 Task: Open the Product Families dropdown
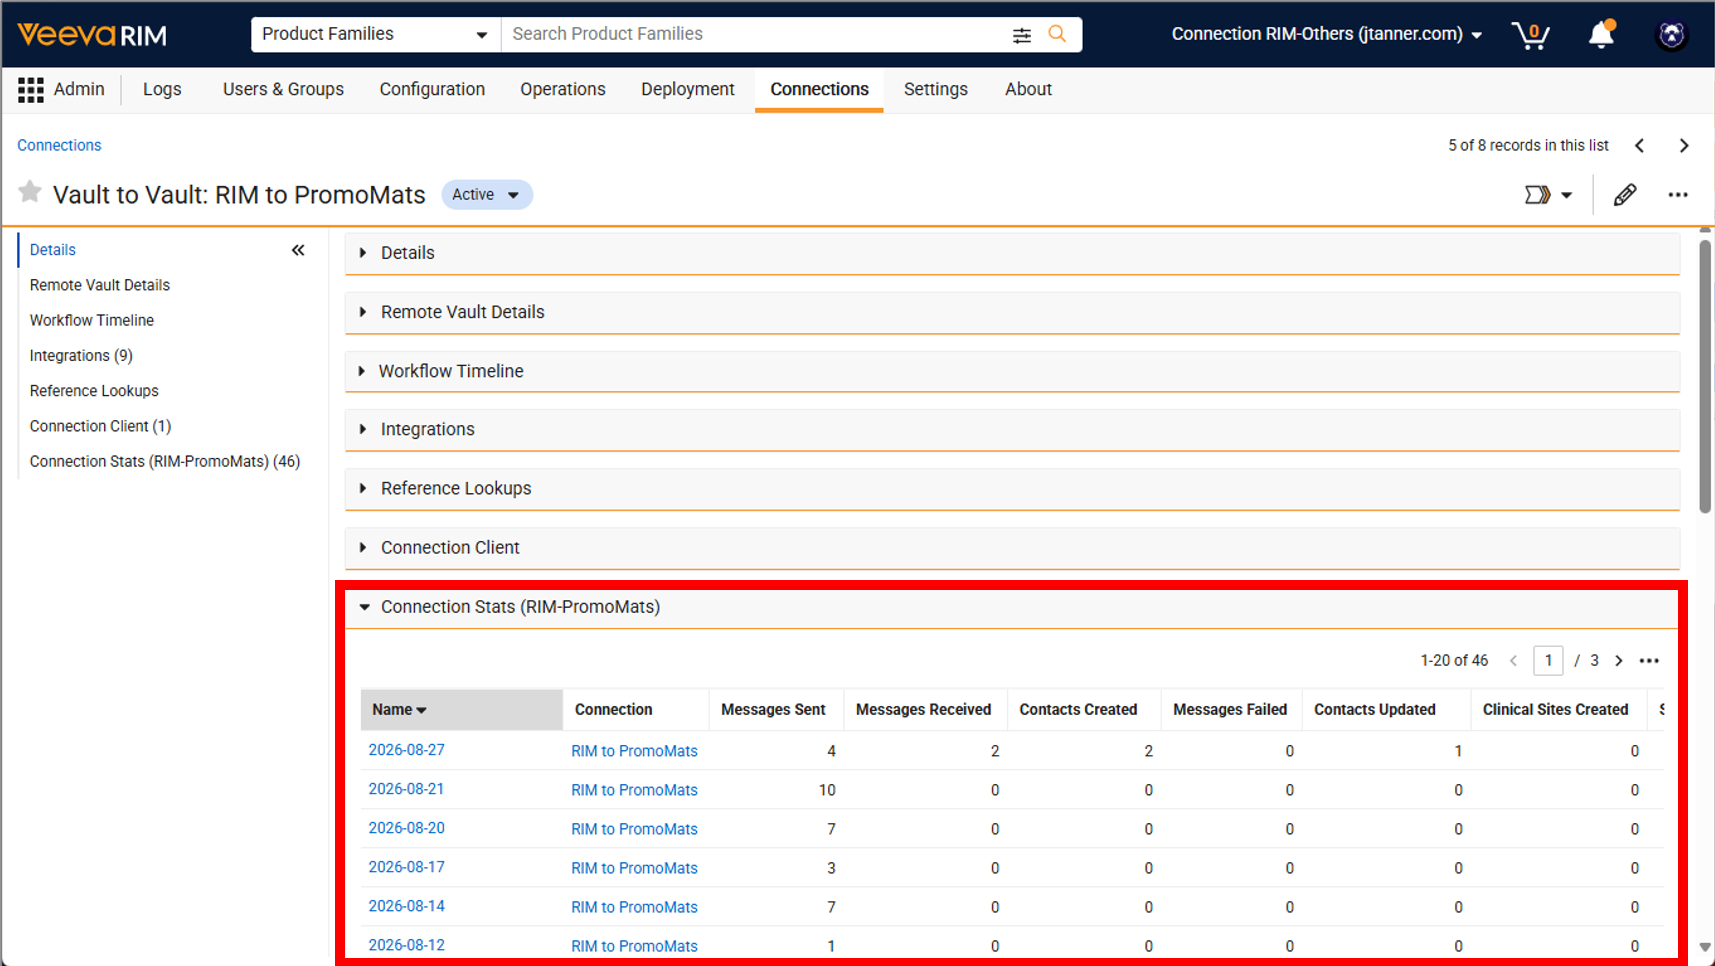pyautogui.click(x=375, y=34)
